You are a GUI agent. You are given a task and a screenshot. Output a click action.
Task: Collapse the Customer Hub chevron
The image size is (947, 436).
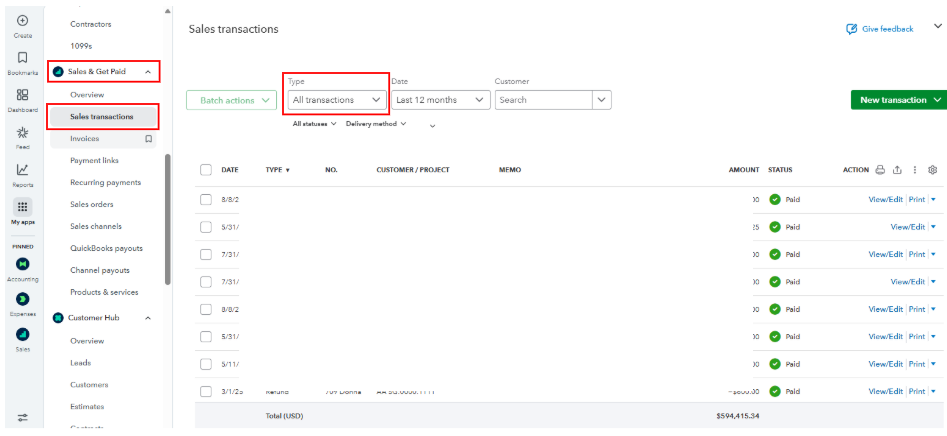click(x=148, y=318)
